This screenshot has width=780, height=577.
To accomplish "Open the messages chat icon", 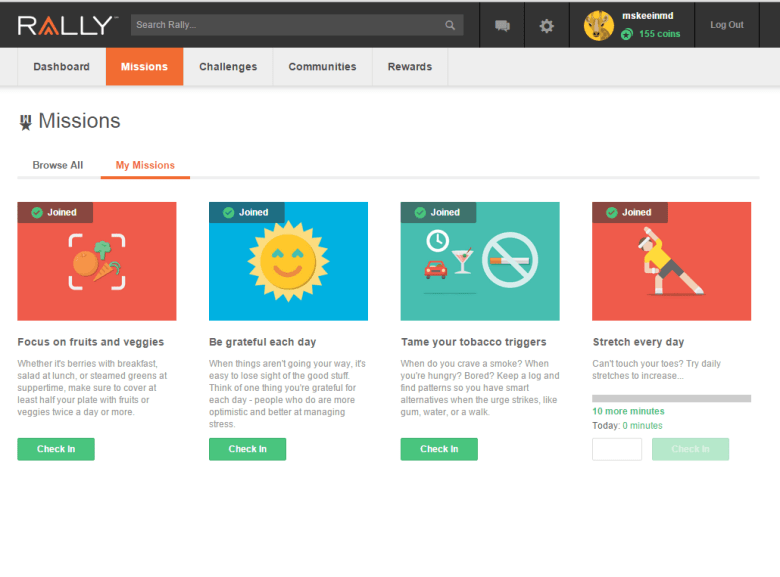I will 502,26.
